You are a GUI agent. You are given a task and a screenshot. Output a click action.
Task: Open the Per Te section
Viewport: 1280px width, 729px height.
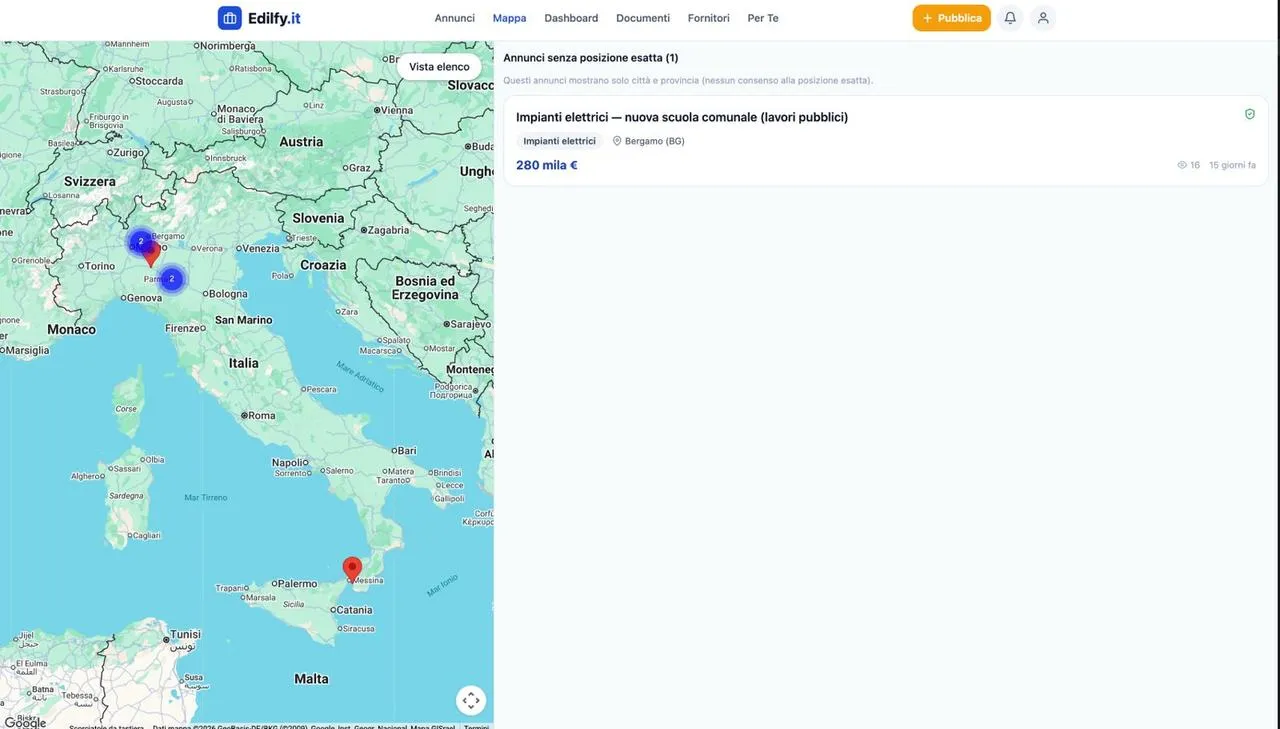point(763,18)
